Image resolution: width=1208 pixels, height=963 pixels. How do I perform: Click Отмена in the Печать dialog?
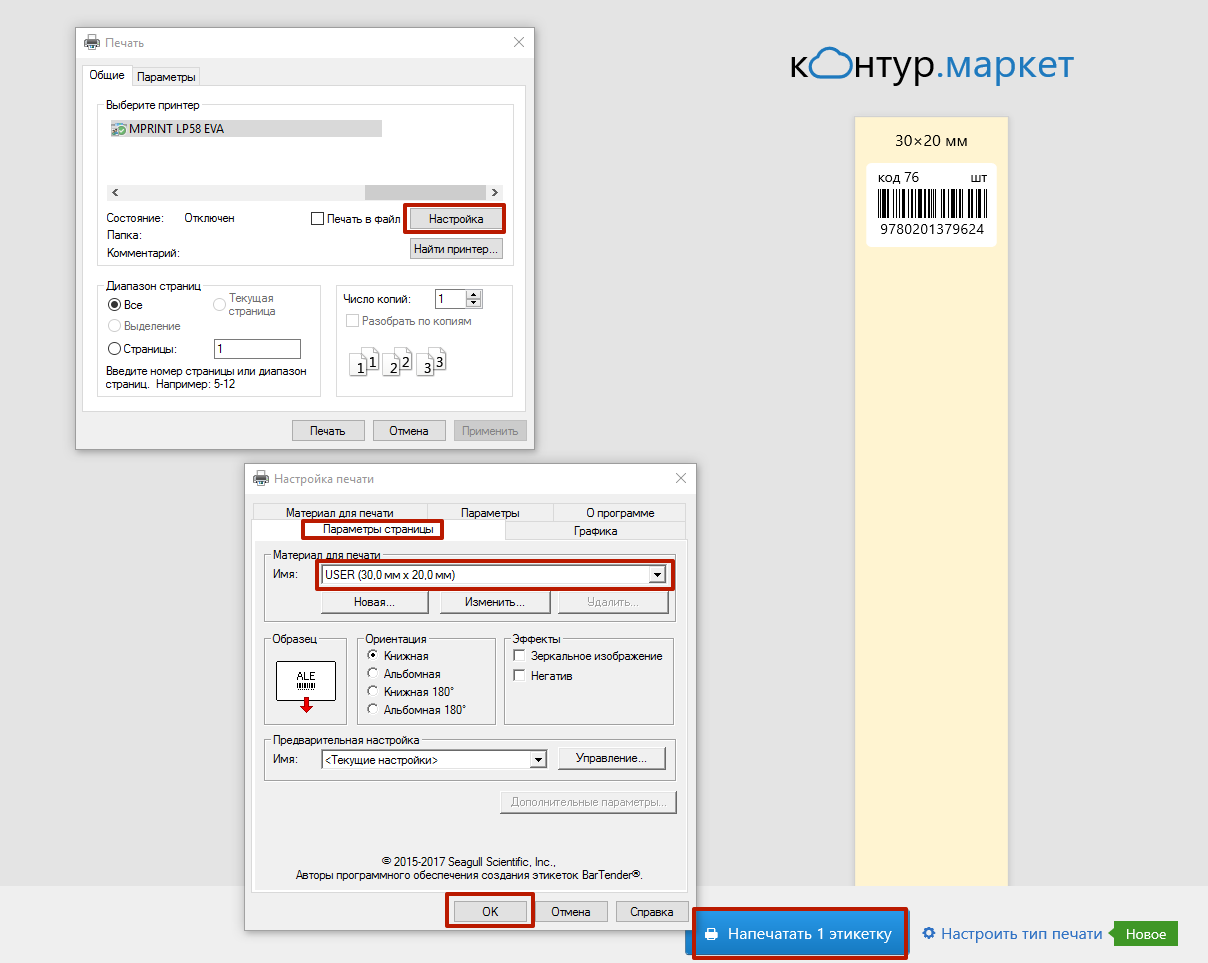coord(409,431)
